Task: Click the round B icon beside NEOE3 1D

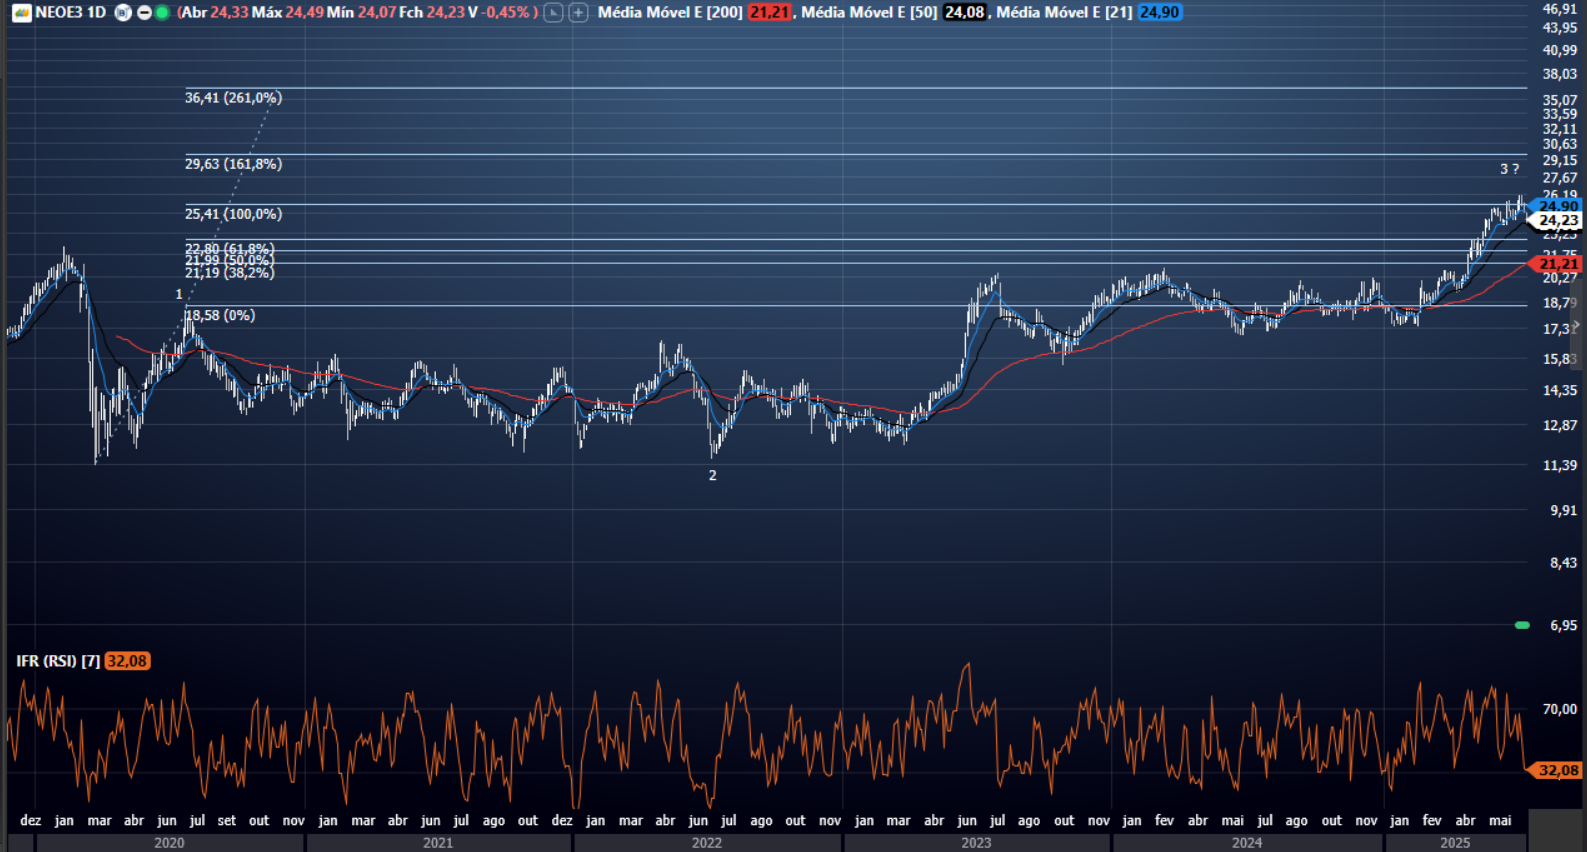Action: [123, 13]
